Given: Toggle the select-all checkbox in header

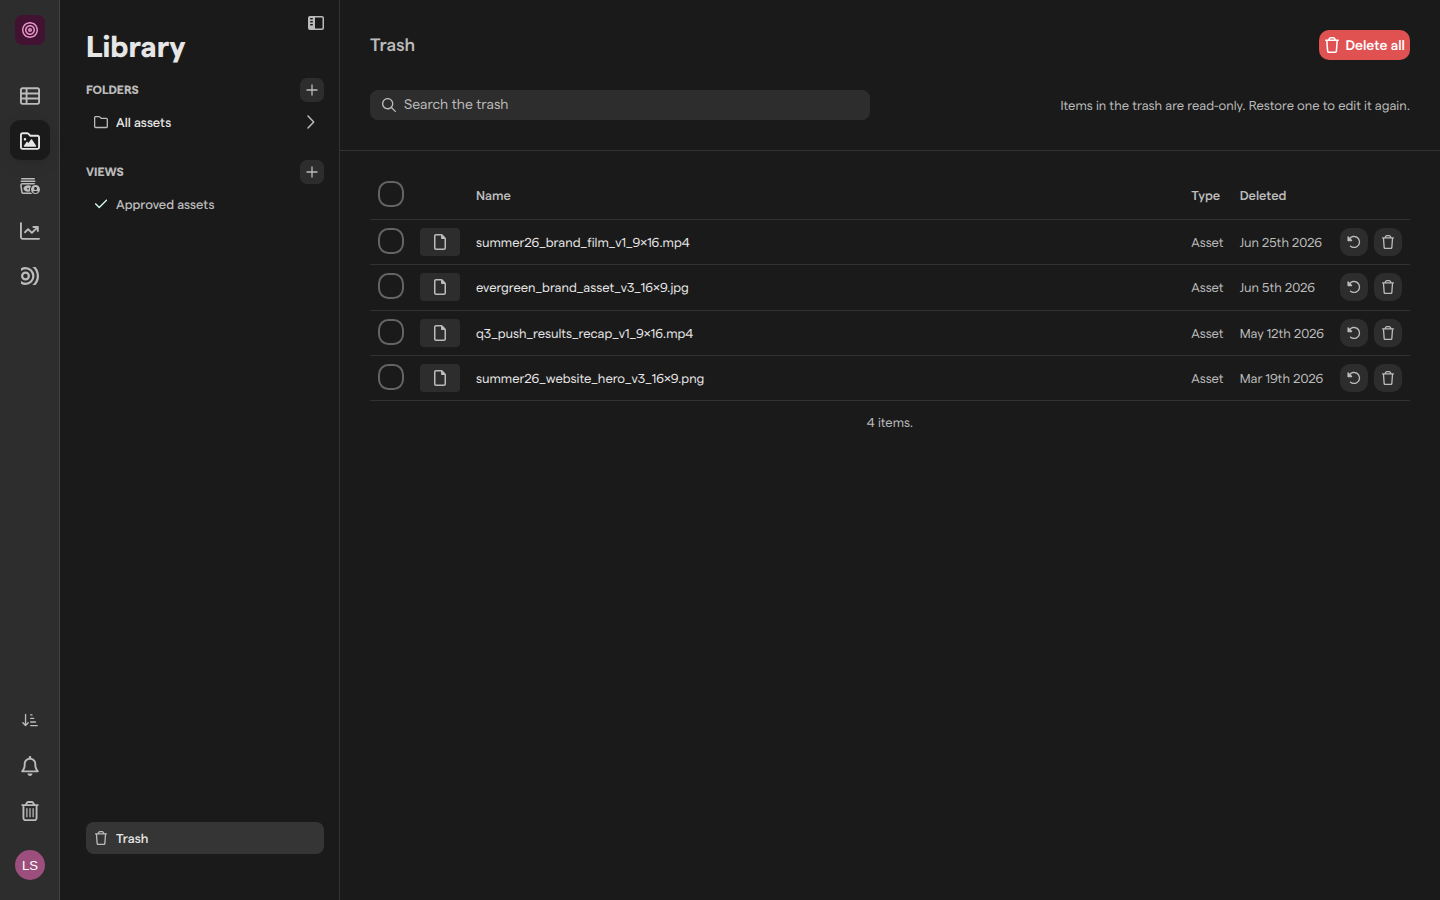Looking at the screenshot, I should click(391, 194).
